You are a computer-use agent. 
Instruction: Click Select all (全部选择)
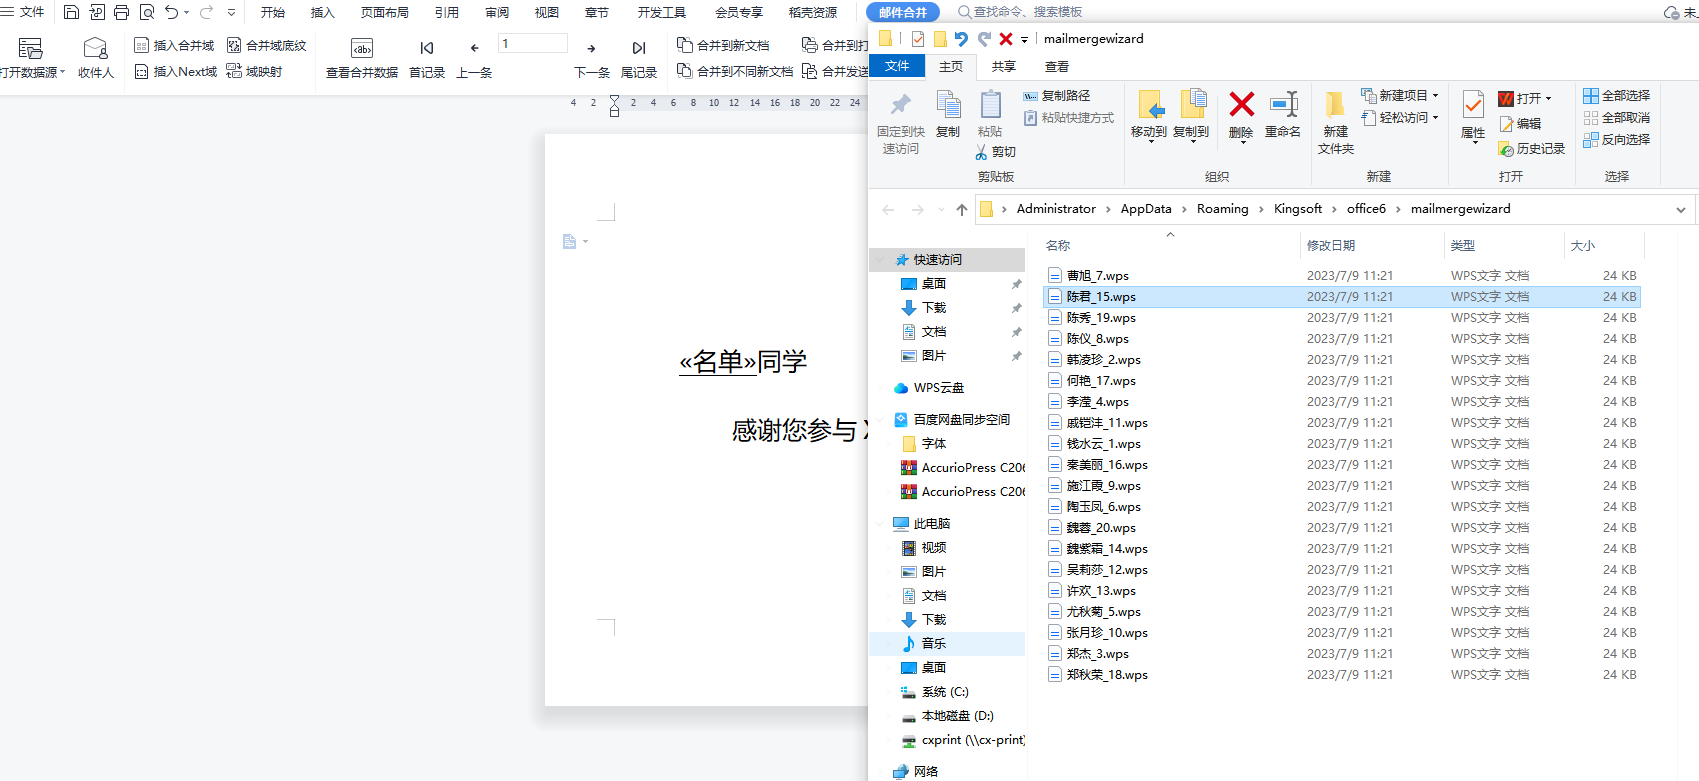(x=1617, y=96)
